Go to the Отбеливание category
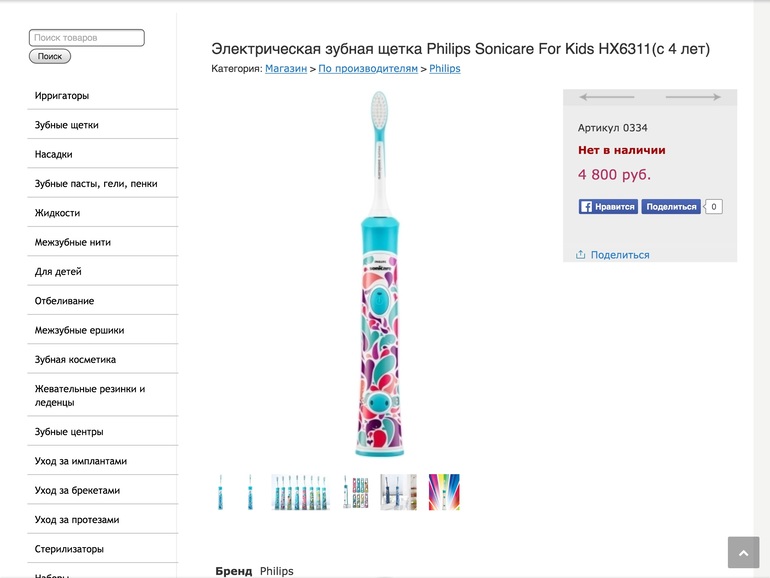 (65, 301)
